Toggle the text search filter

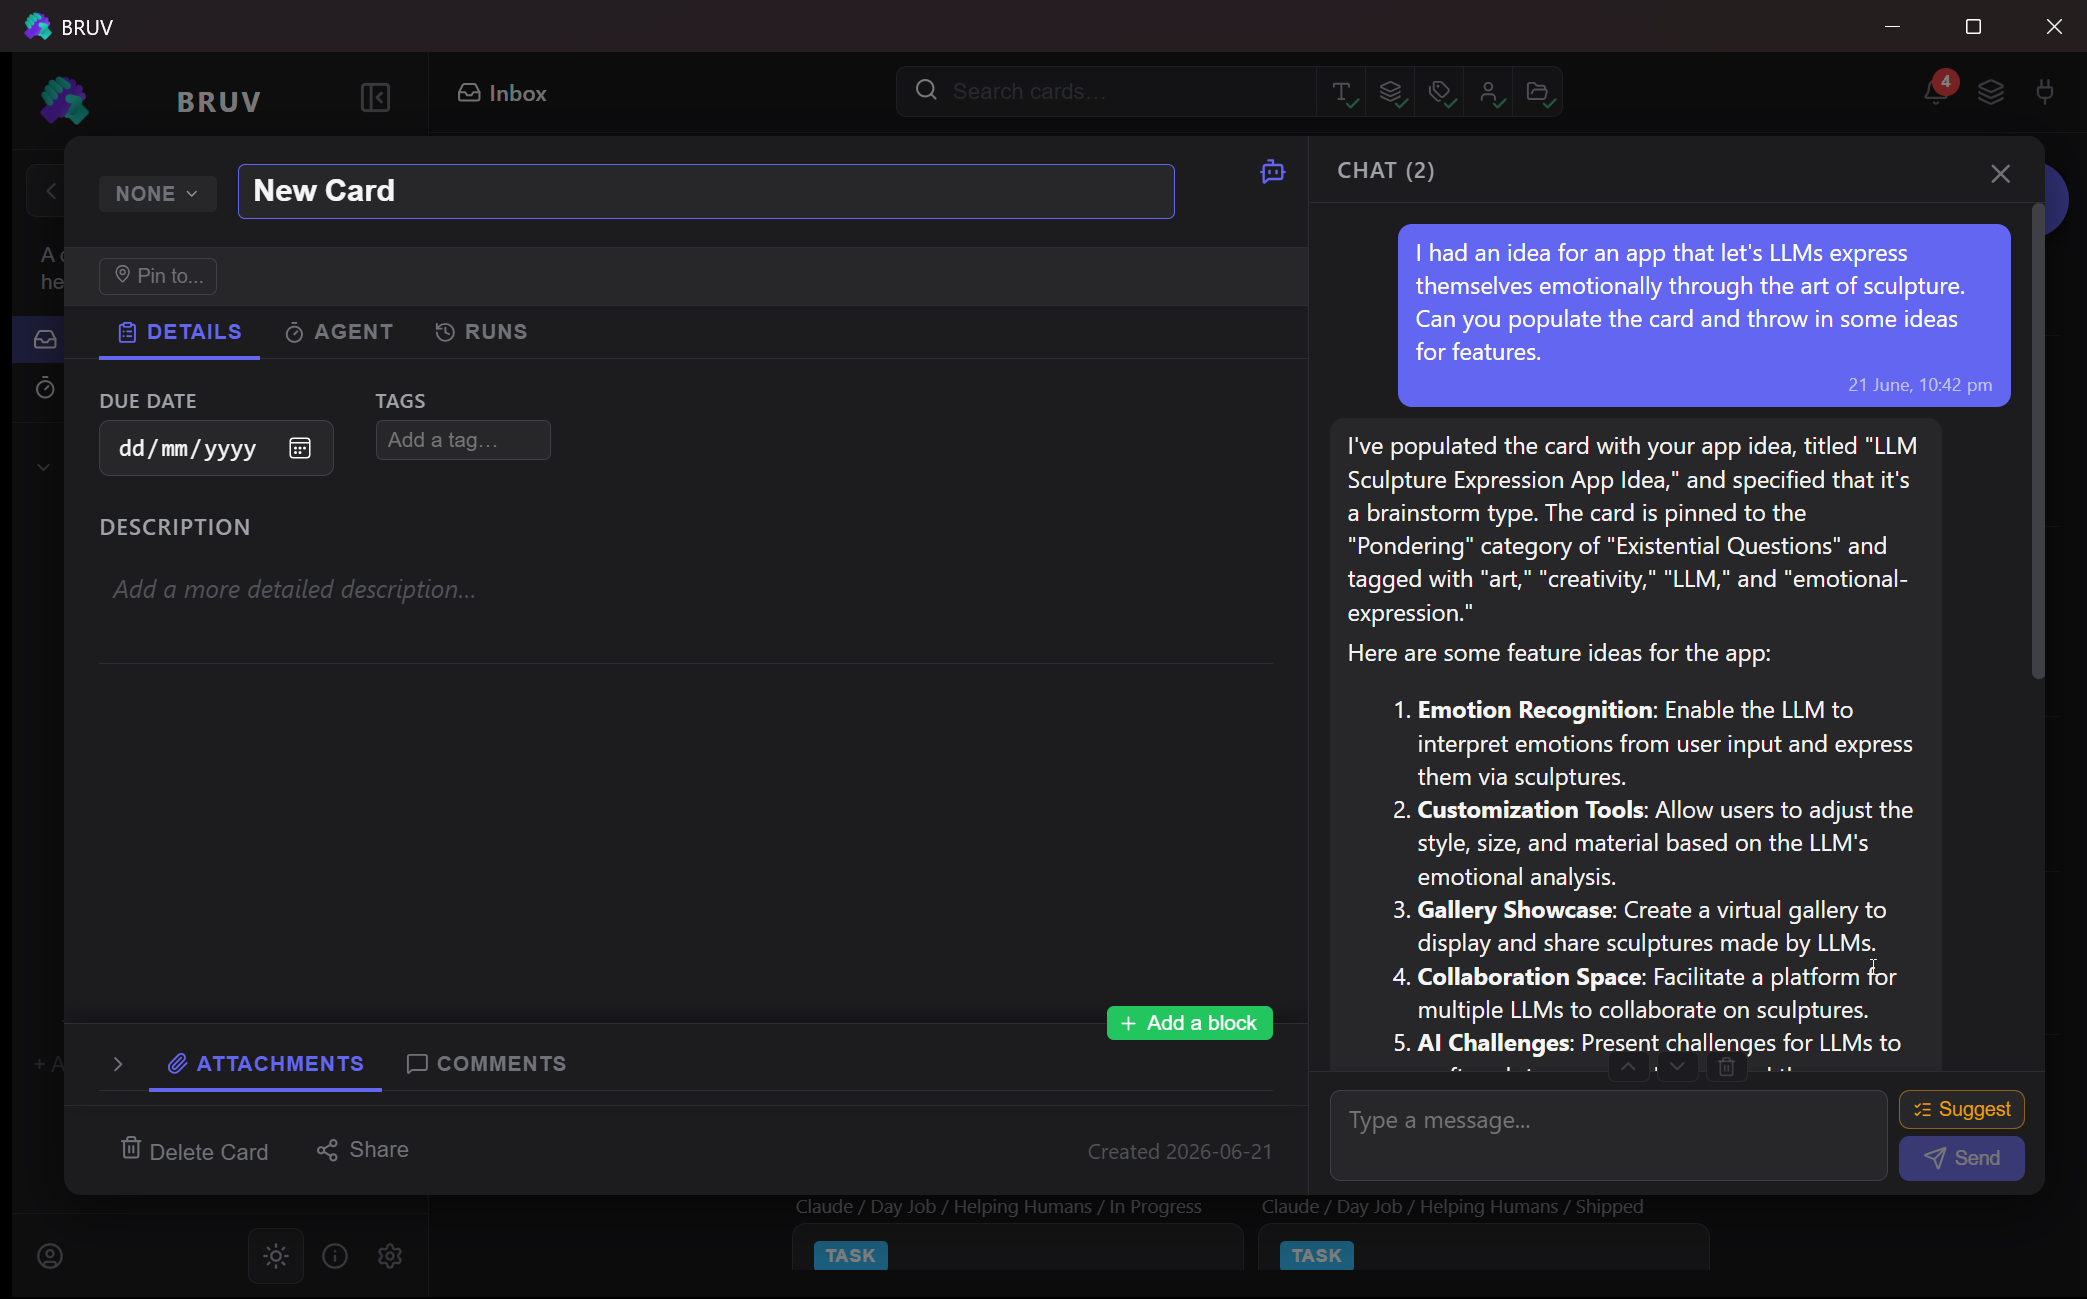click(1344, 93)
